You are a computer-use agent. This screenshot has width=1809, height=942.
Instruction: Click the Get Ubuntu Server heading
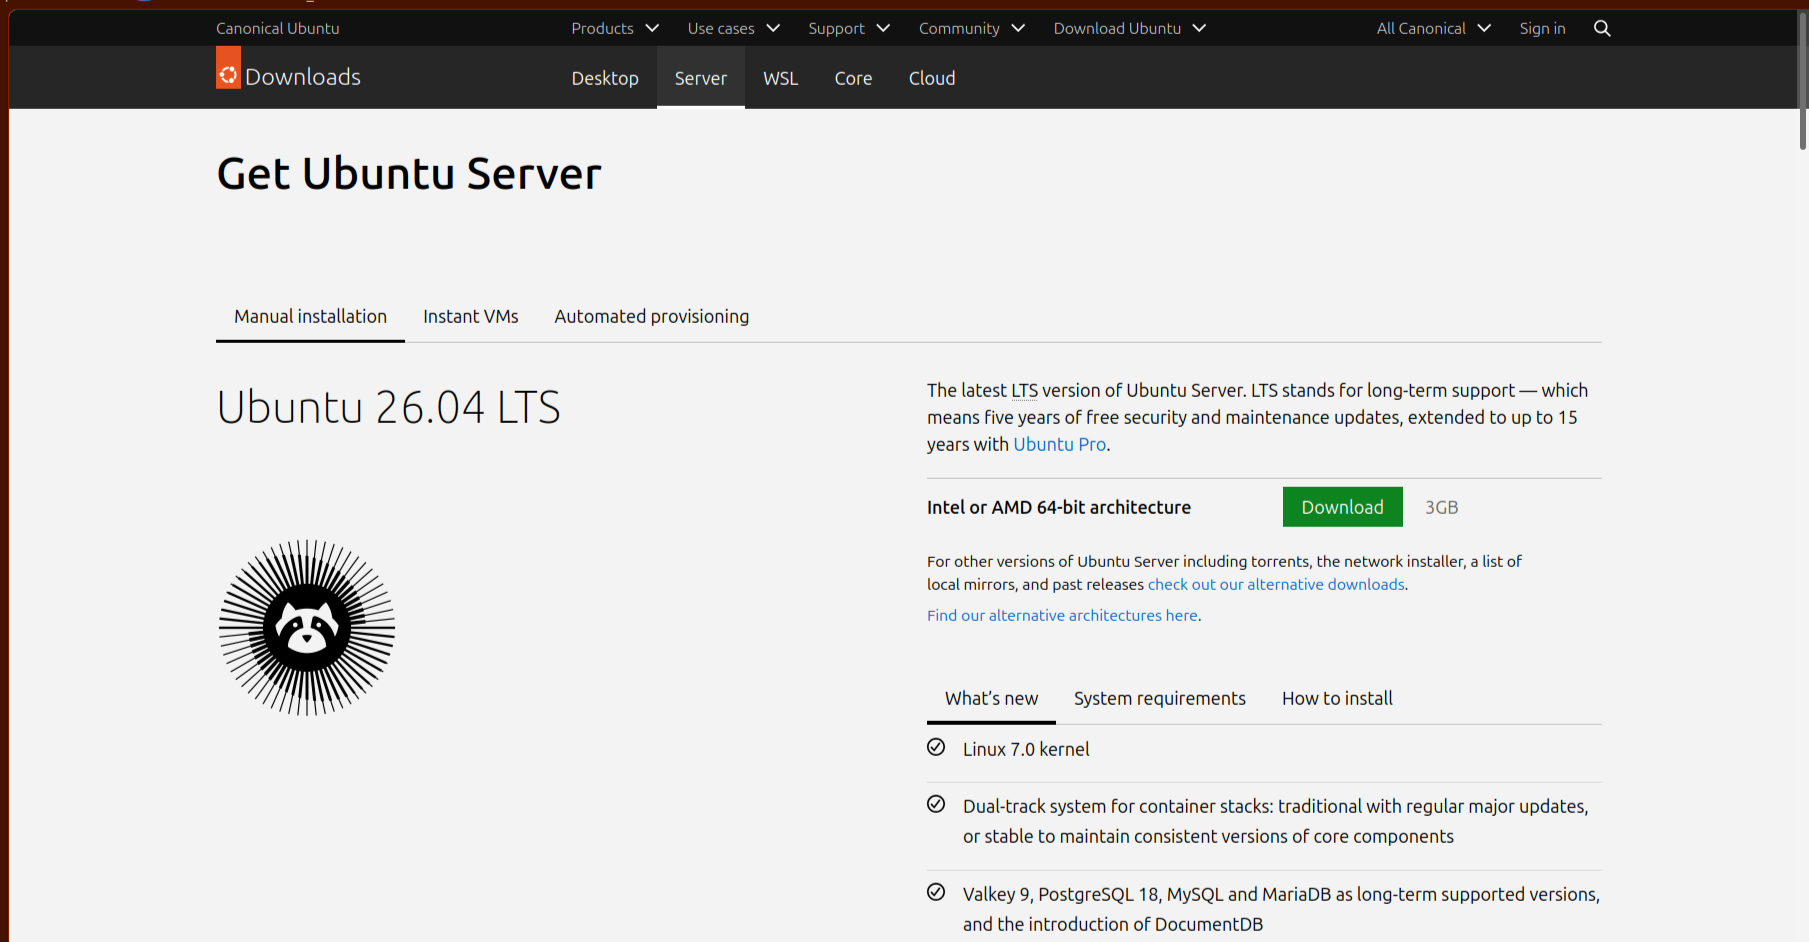point(409,174)
